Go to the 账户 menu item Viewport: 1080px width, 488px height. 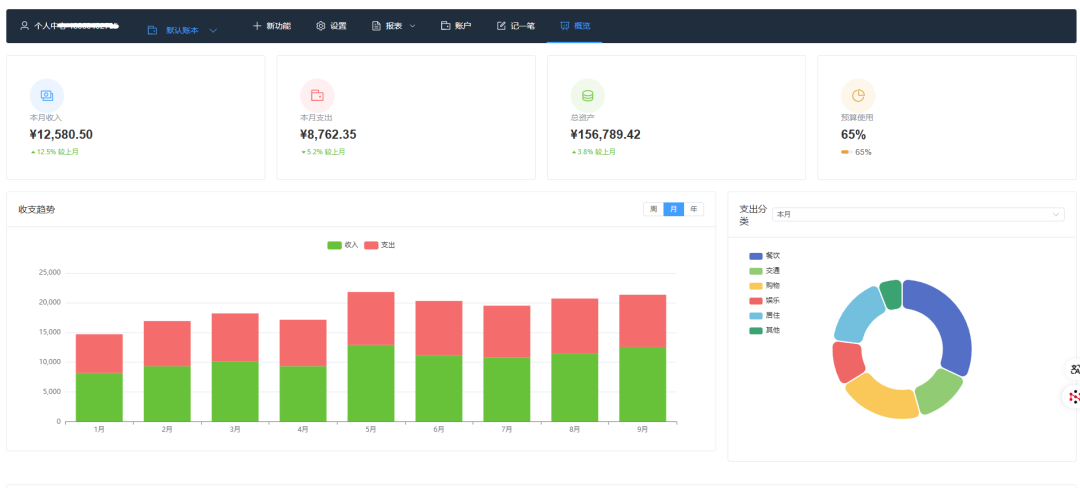pos(456,26)
